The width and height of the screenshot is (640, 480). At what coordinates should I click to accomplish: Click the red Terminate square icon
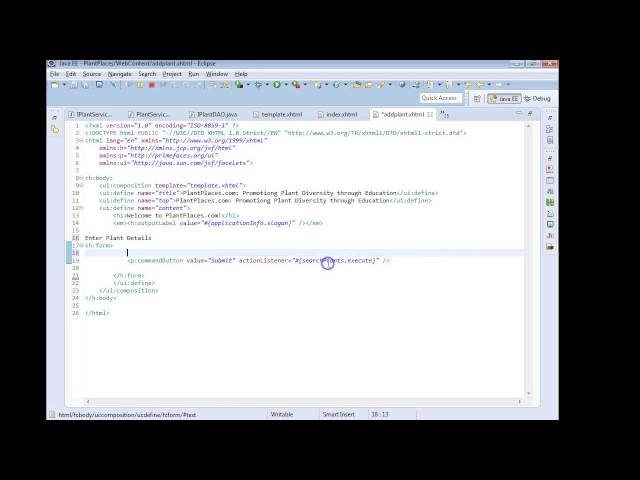tap(152, 85)
